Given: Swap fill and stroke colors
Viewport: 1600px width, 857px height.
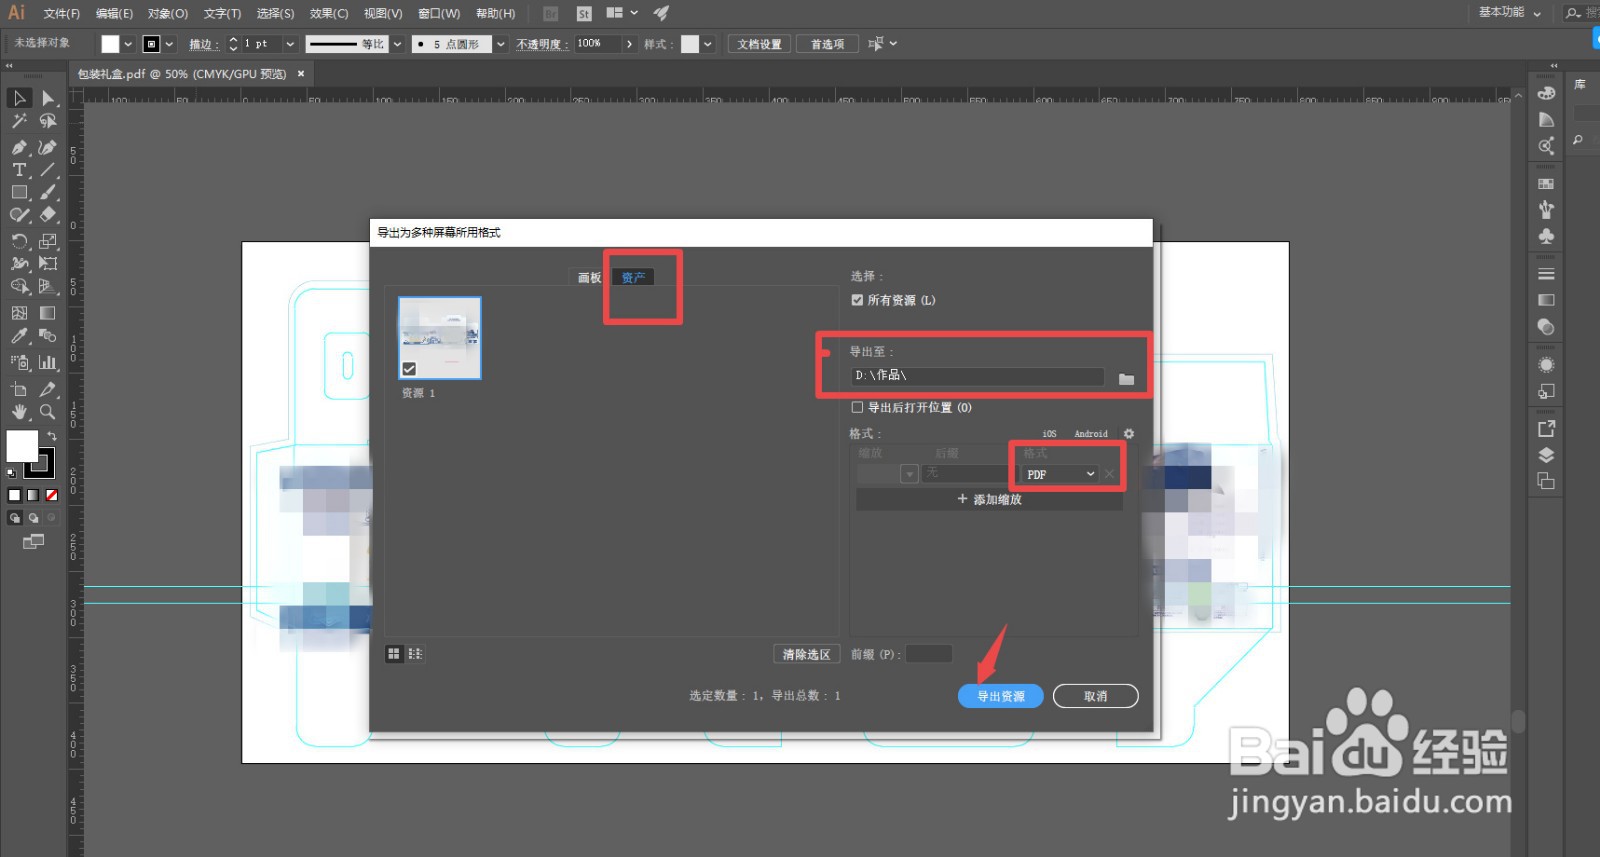Looking at the screenshot, I should coord(51,436).
